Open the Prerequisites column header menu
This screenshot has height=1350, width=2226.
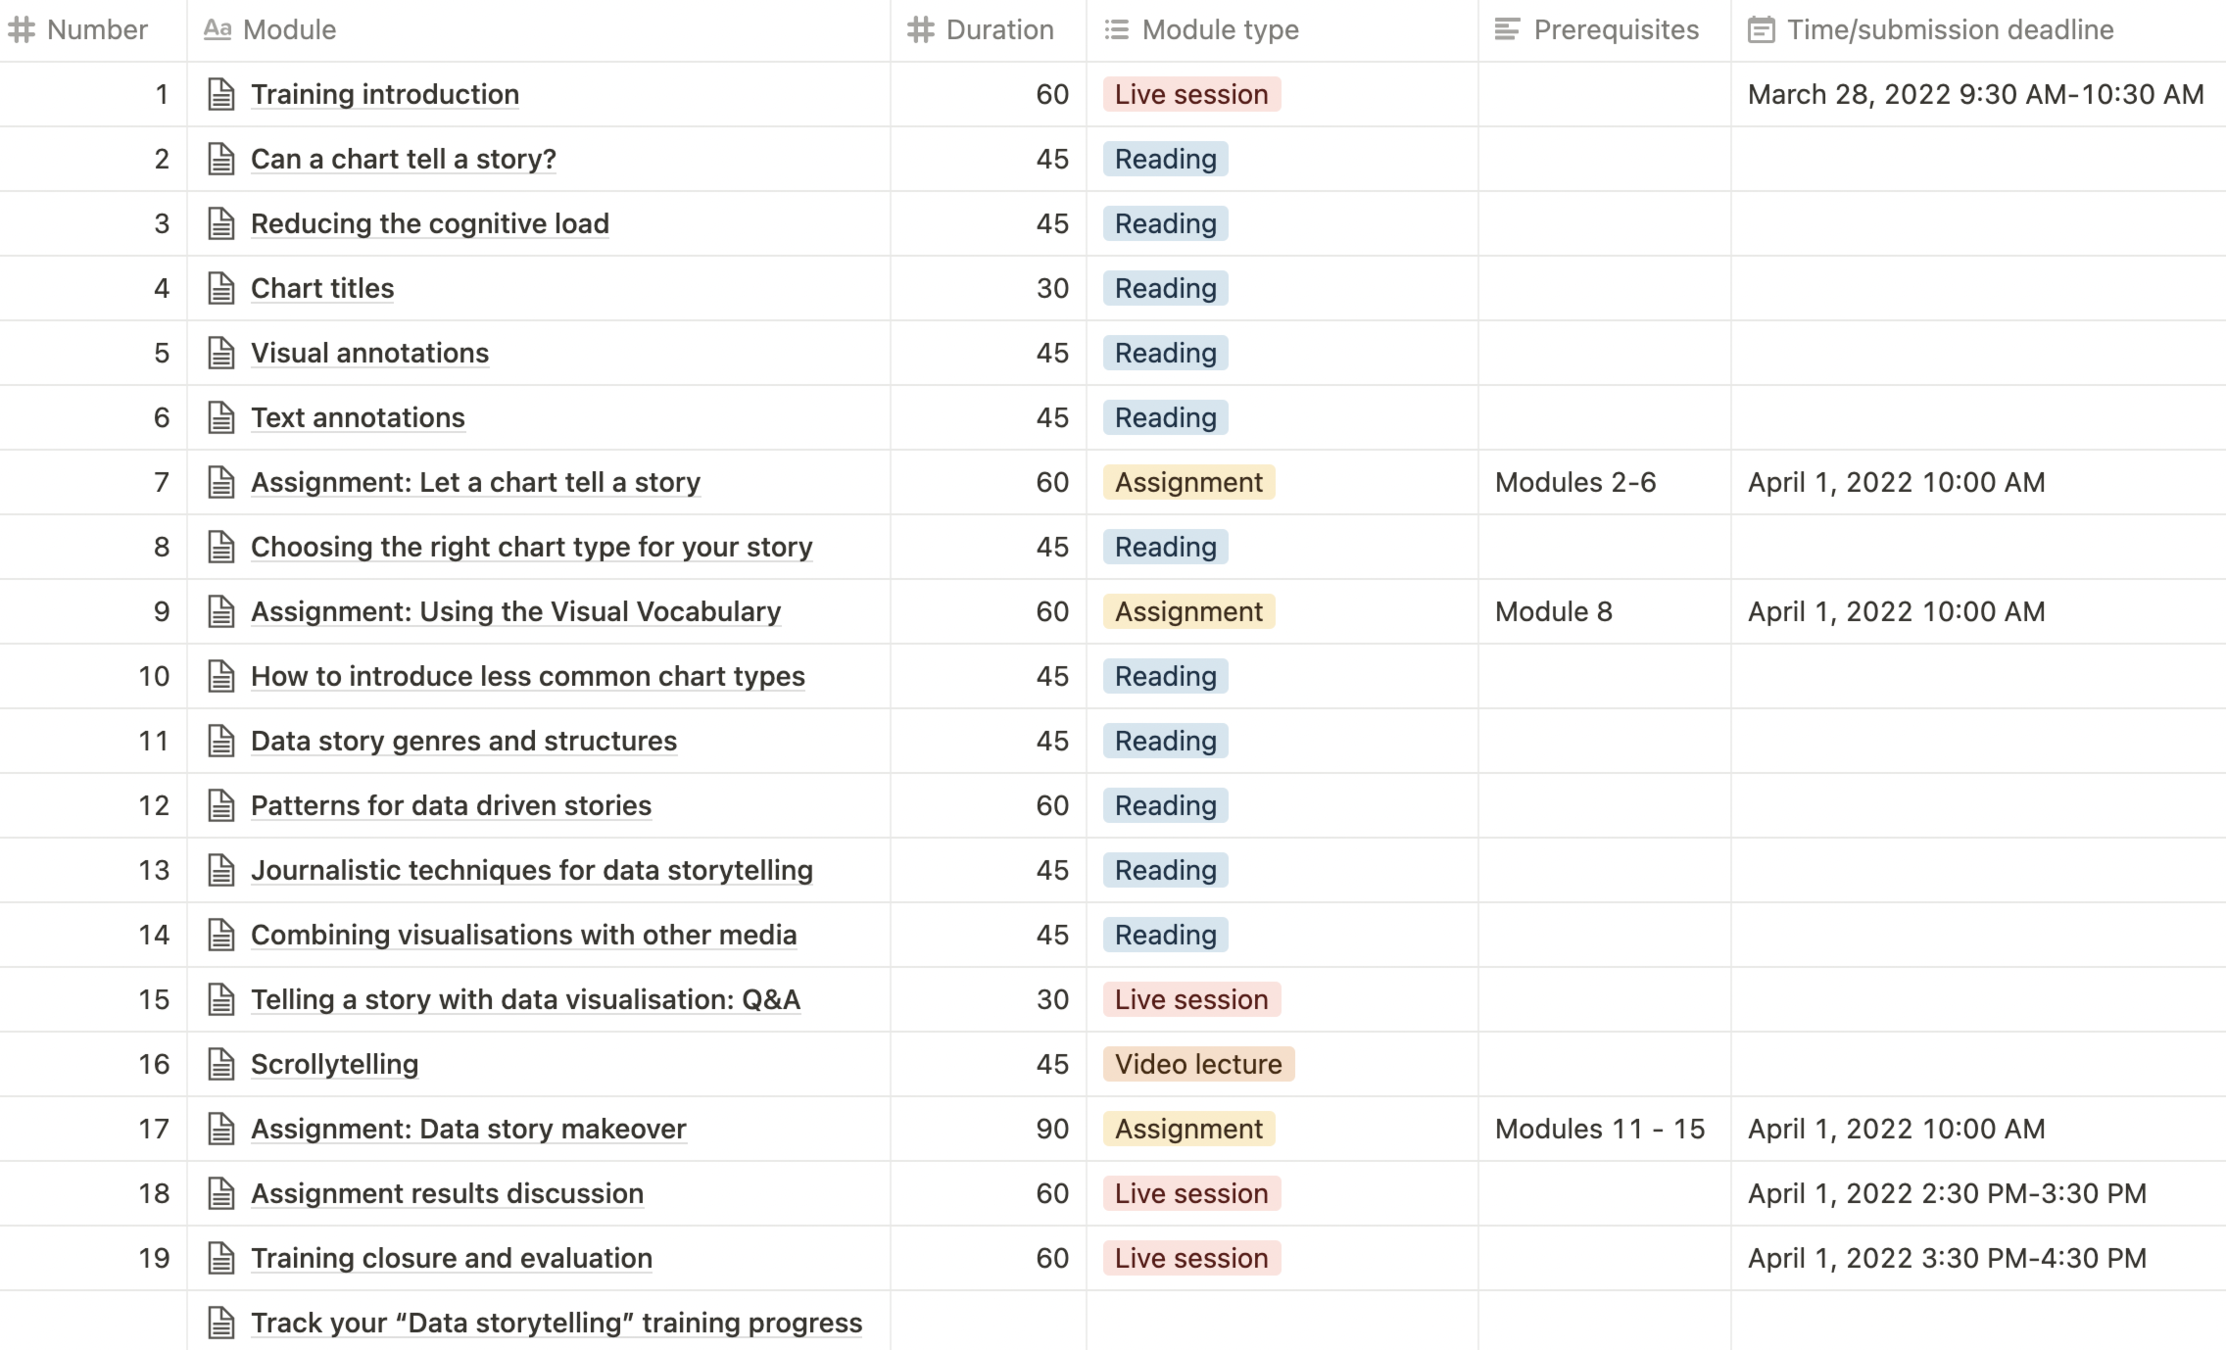coord(1615,30)
